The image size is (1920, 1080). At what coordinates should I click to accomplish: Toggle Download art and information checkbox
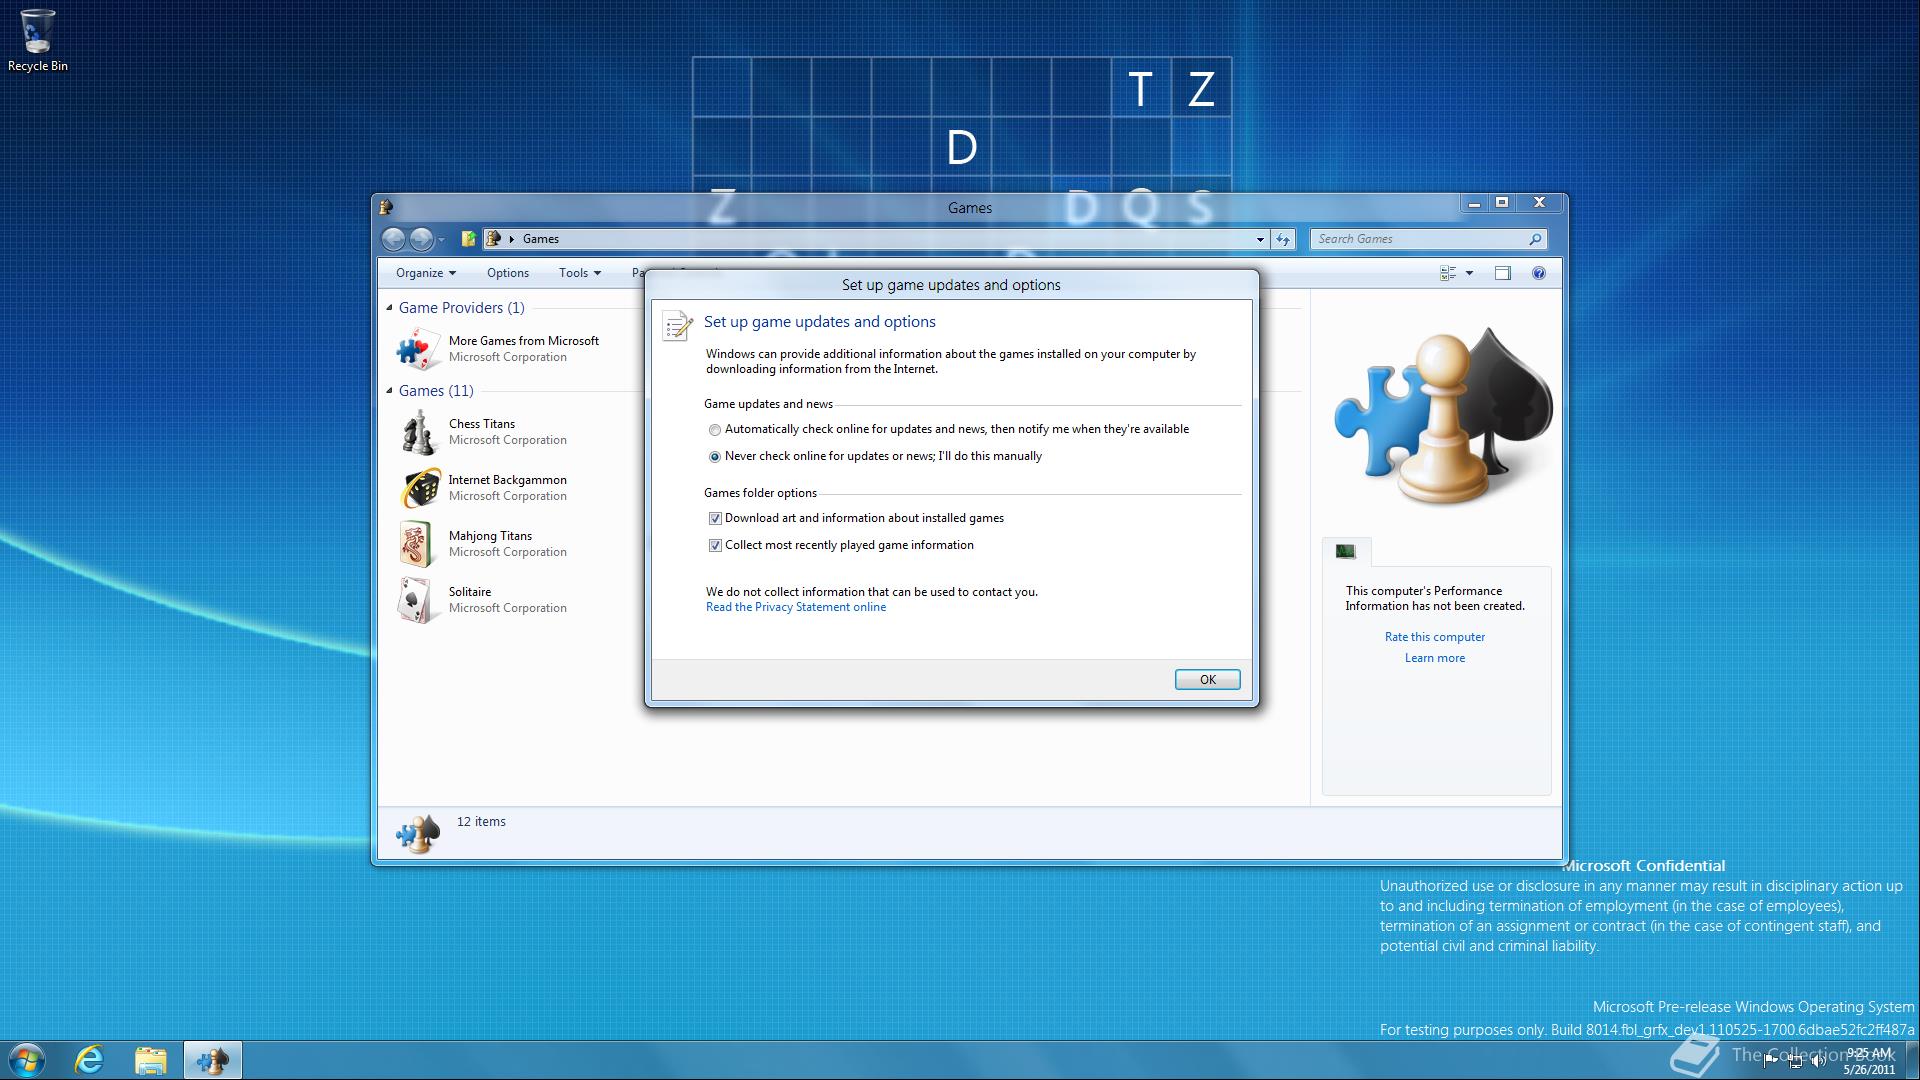tap(715, 519)
